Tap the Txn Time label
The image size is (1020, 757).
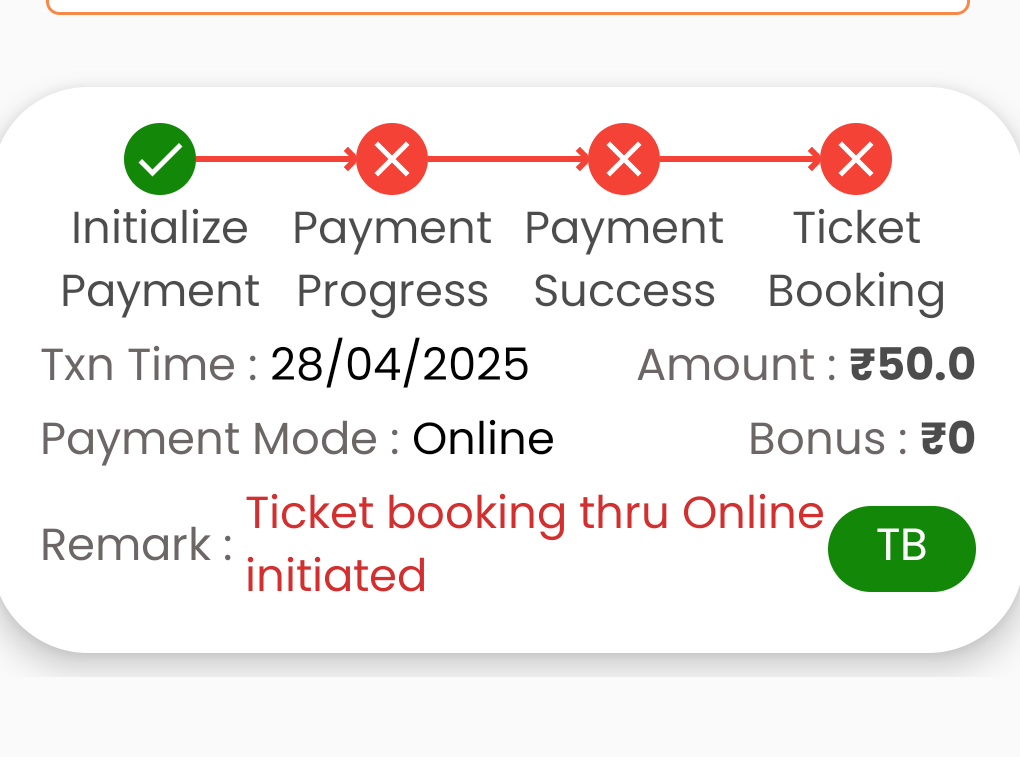(x=149, y=364)
